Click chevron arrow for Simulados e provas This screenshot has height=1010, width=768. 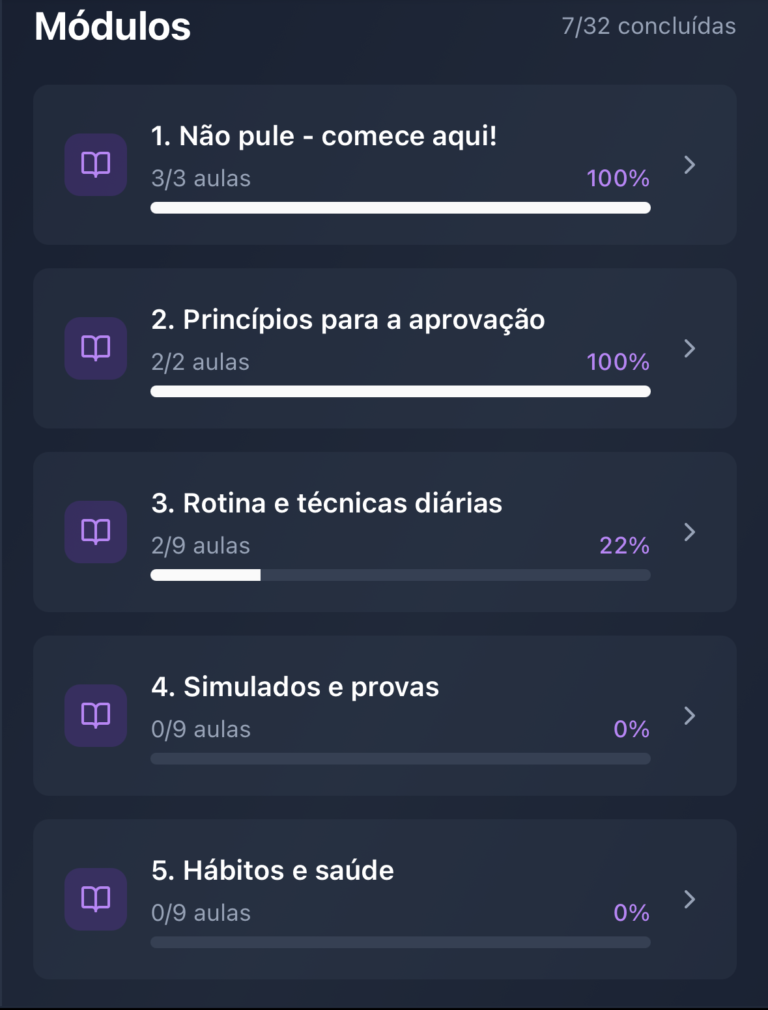pos(689,716)
